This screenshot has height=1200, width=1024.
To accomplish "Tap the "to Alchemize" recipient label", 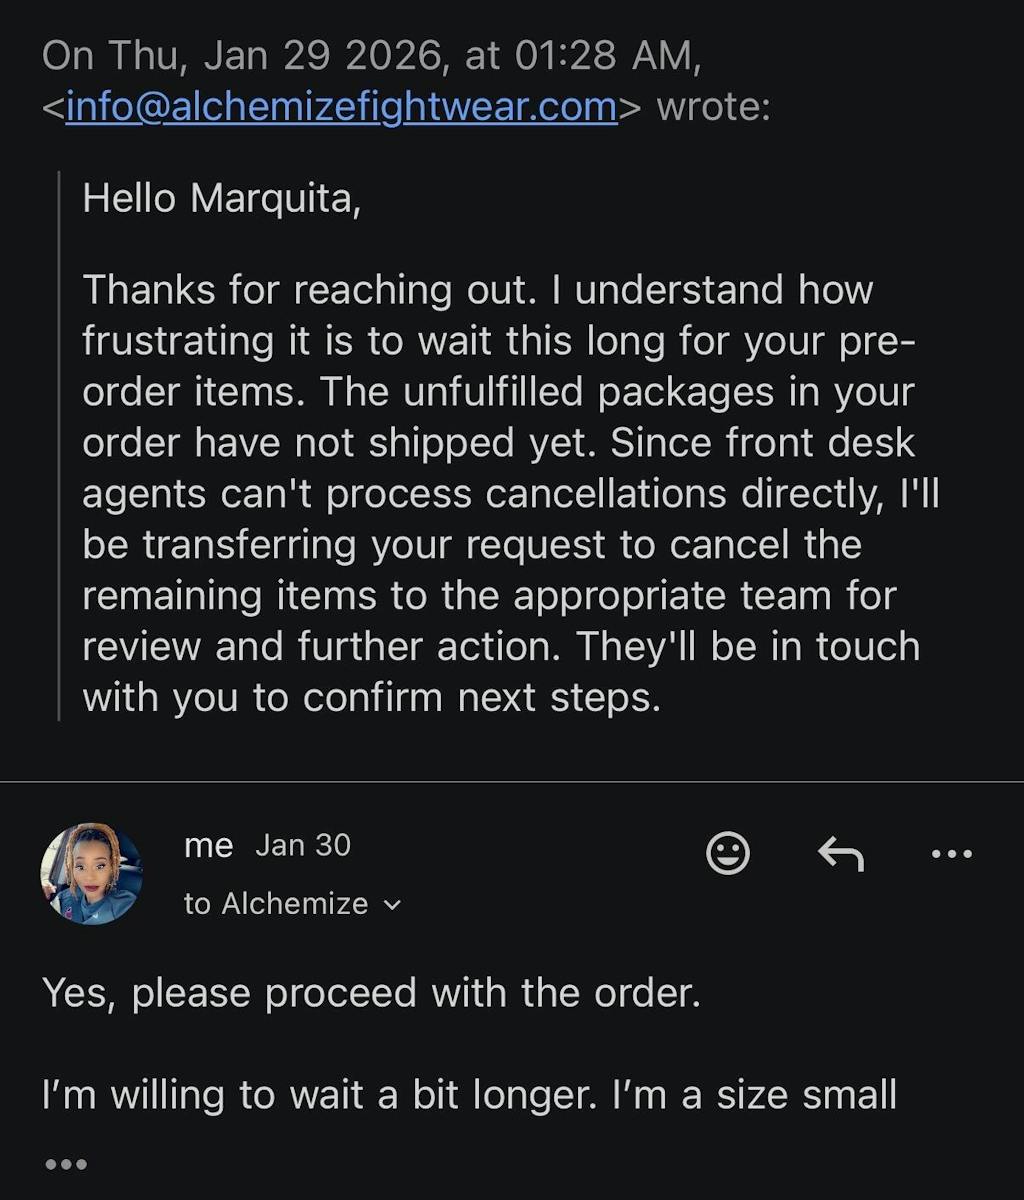I will [276, 904].
